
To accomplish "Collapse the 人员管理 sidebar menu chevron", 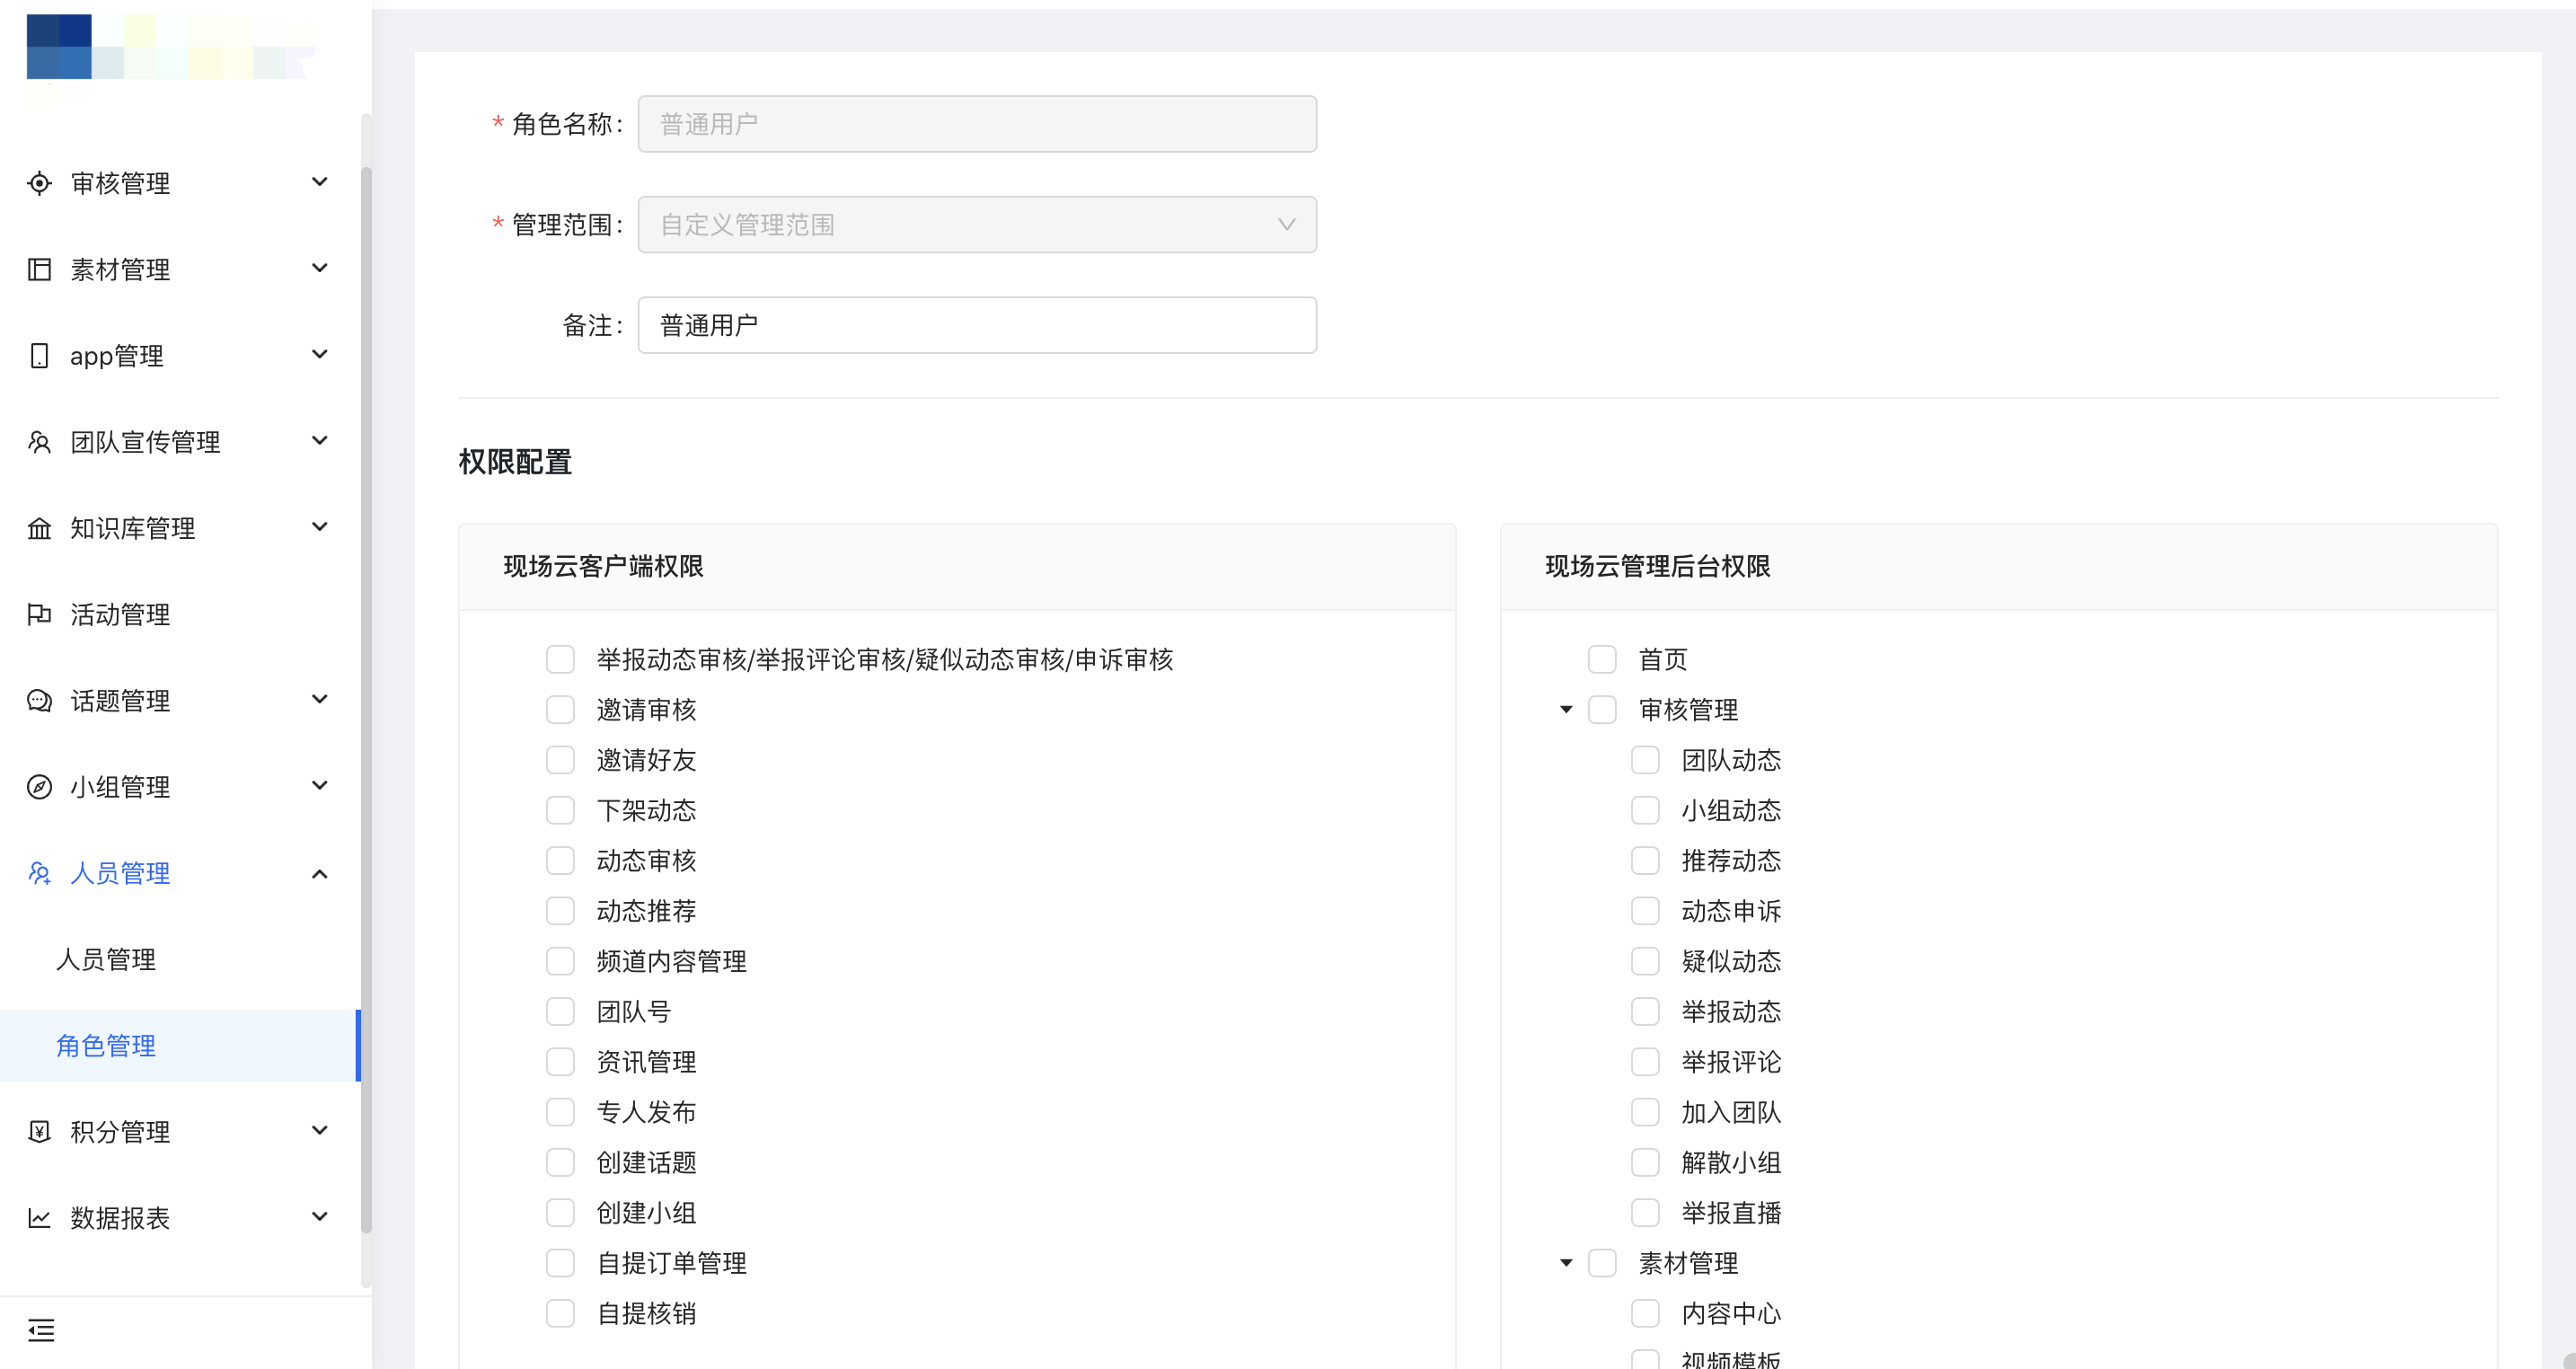I will click(320, 874).
